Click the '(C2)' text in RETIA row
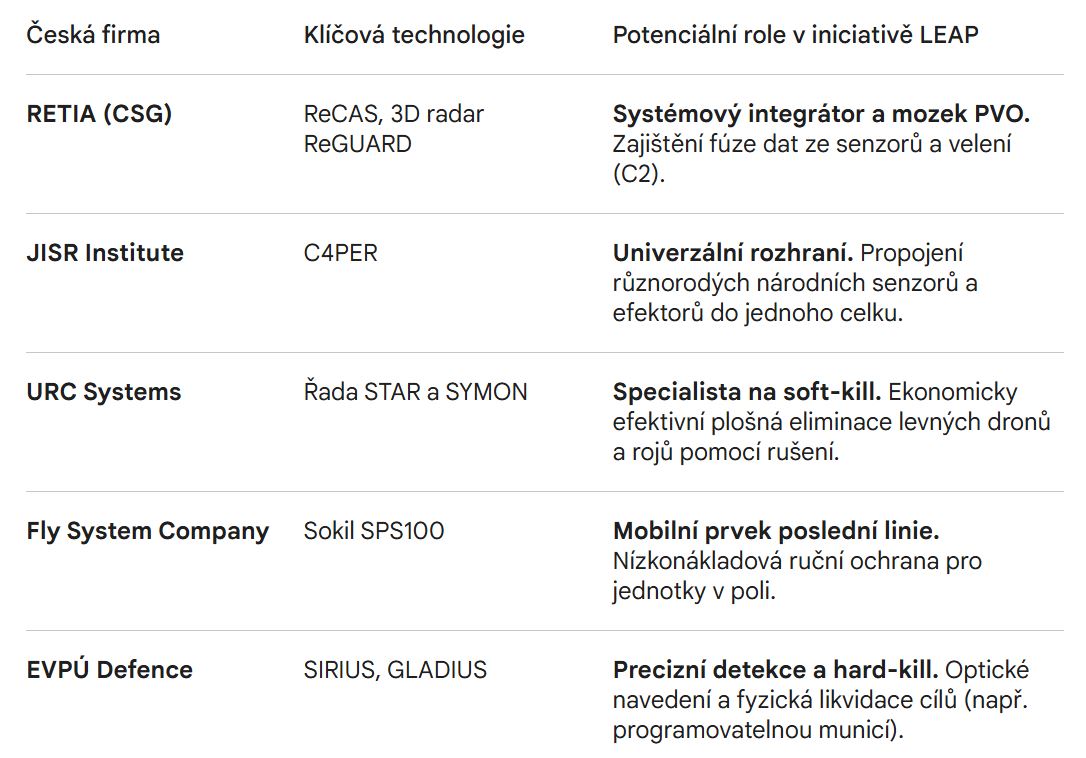This screenshot has width=1086, height=758. (x=636, y=174)
